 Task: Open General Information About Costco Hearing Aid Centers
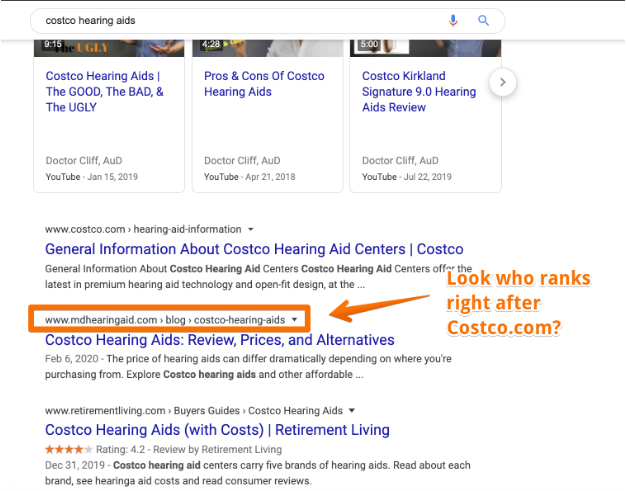(254, 249)
